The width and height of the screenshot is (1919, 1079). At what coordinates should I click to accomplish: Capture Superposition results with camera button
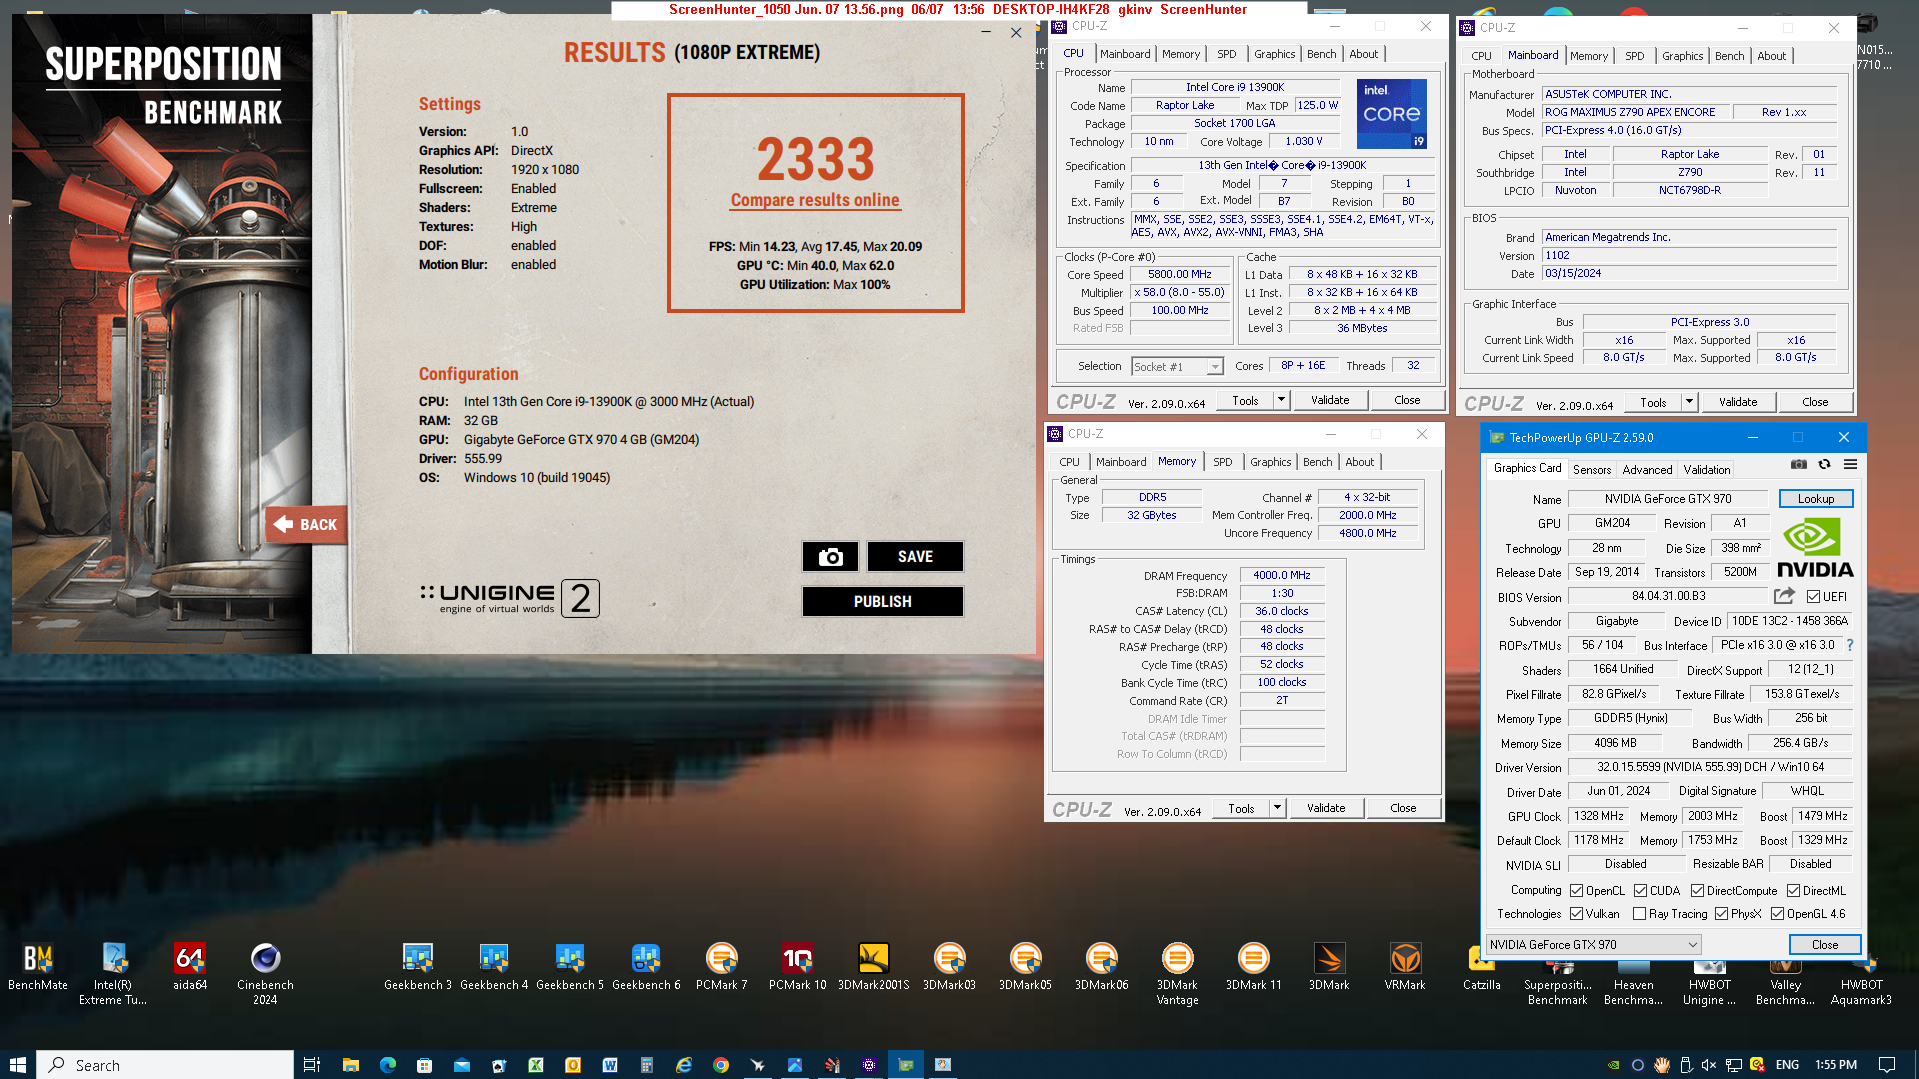(830, 557)
